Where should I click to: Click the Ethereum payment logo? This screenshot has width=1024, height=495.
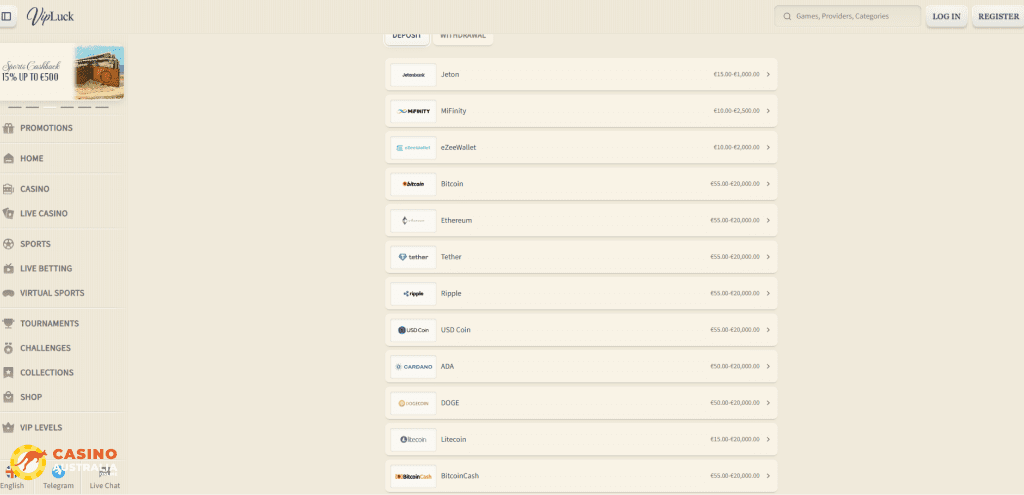click(x=413, y=221)
